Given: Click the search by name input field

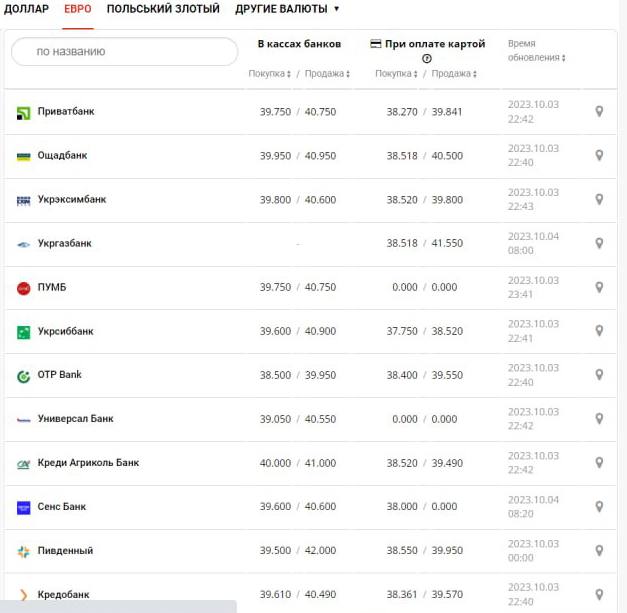Looking at the screenshot, I should click(x=124, y=51).
